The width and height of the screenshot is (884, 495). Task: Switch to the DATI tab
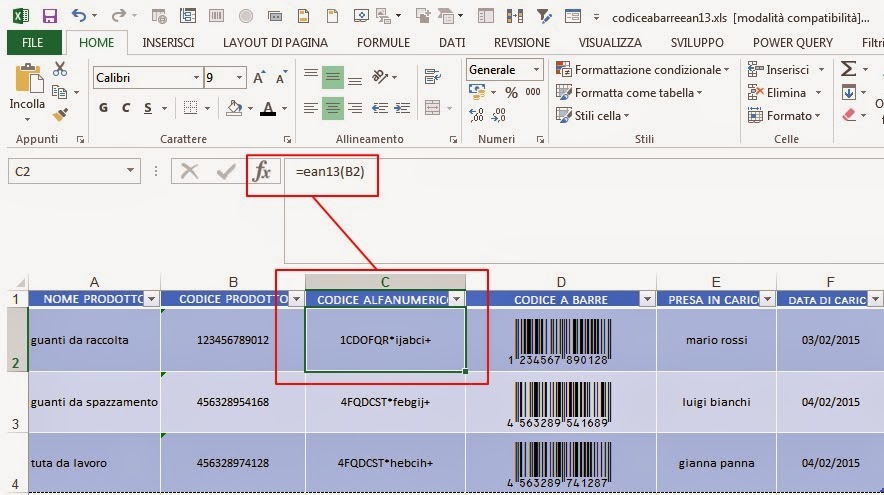(452, 43)
